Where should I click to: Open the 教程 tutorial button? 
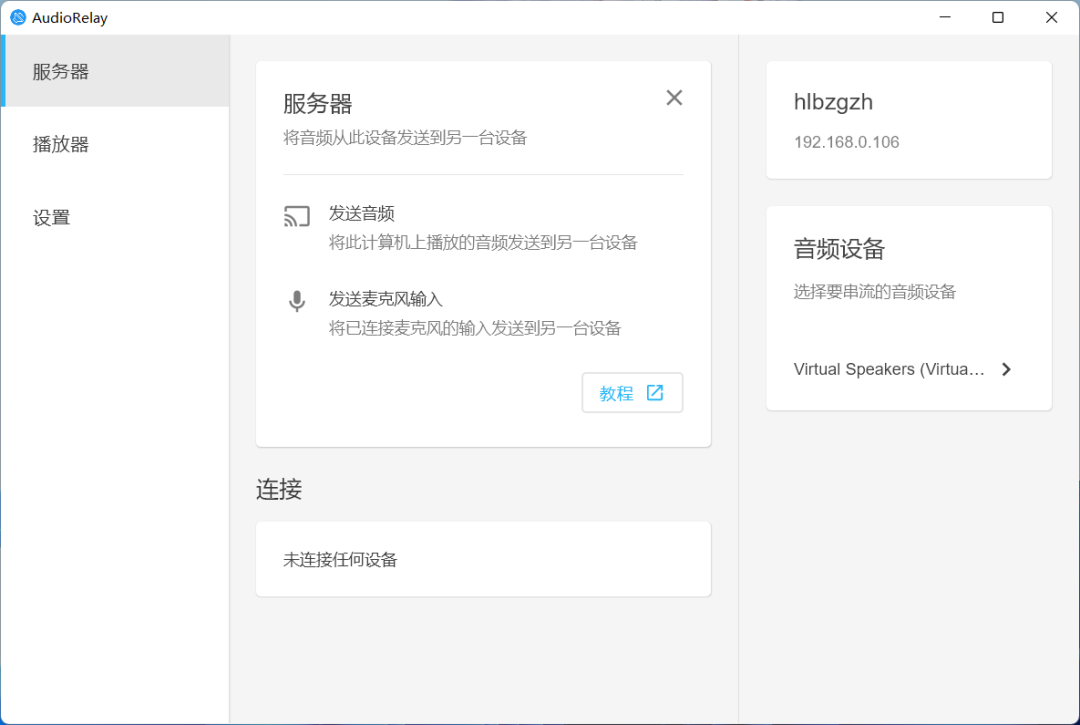coord(632,392)
